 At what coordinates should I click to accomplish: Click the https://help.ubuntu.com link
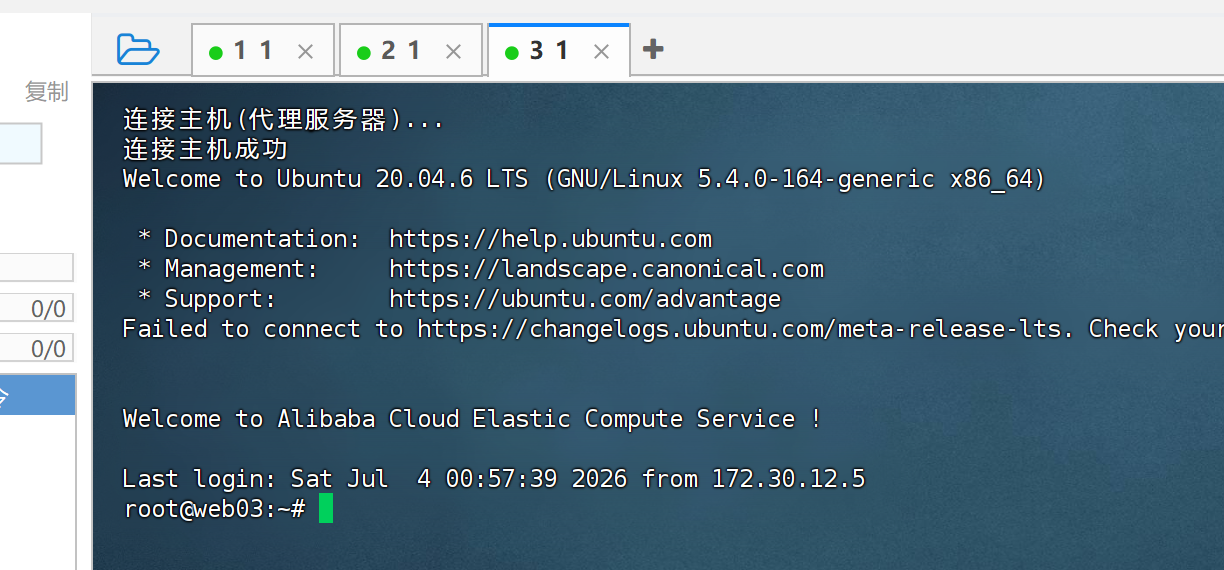point(550,239)
